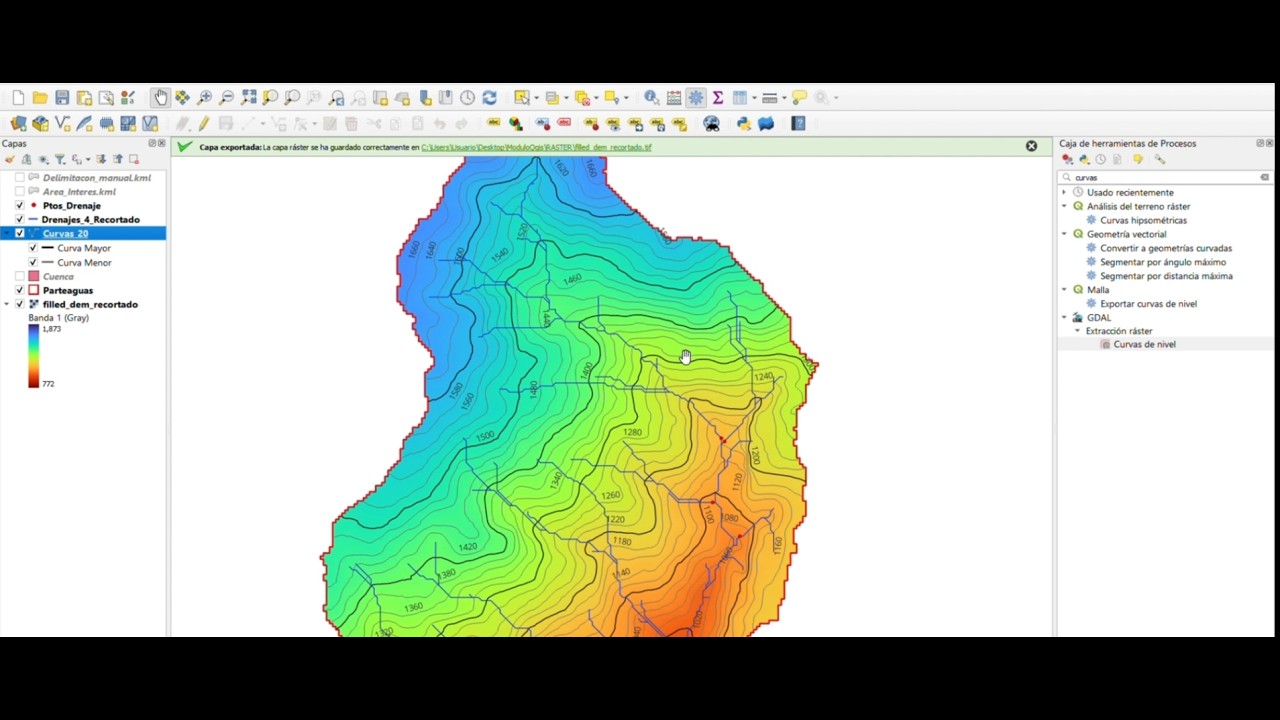The image size is (1280, 720).
Task: Open the Help book icon
Action: (x=798, y=124)
